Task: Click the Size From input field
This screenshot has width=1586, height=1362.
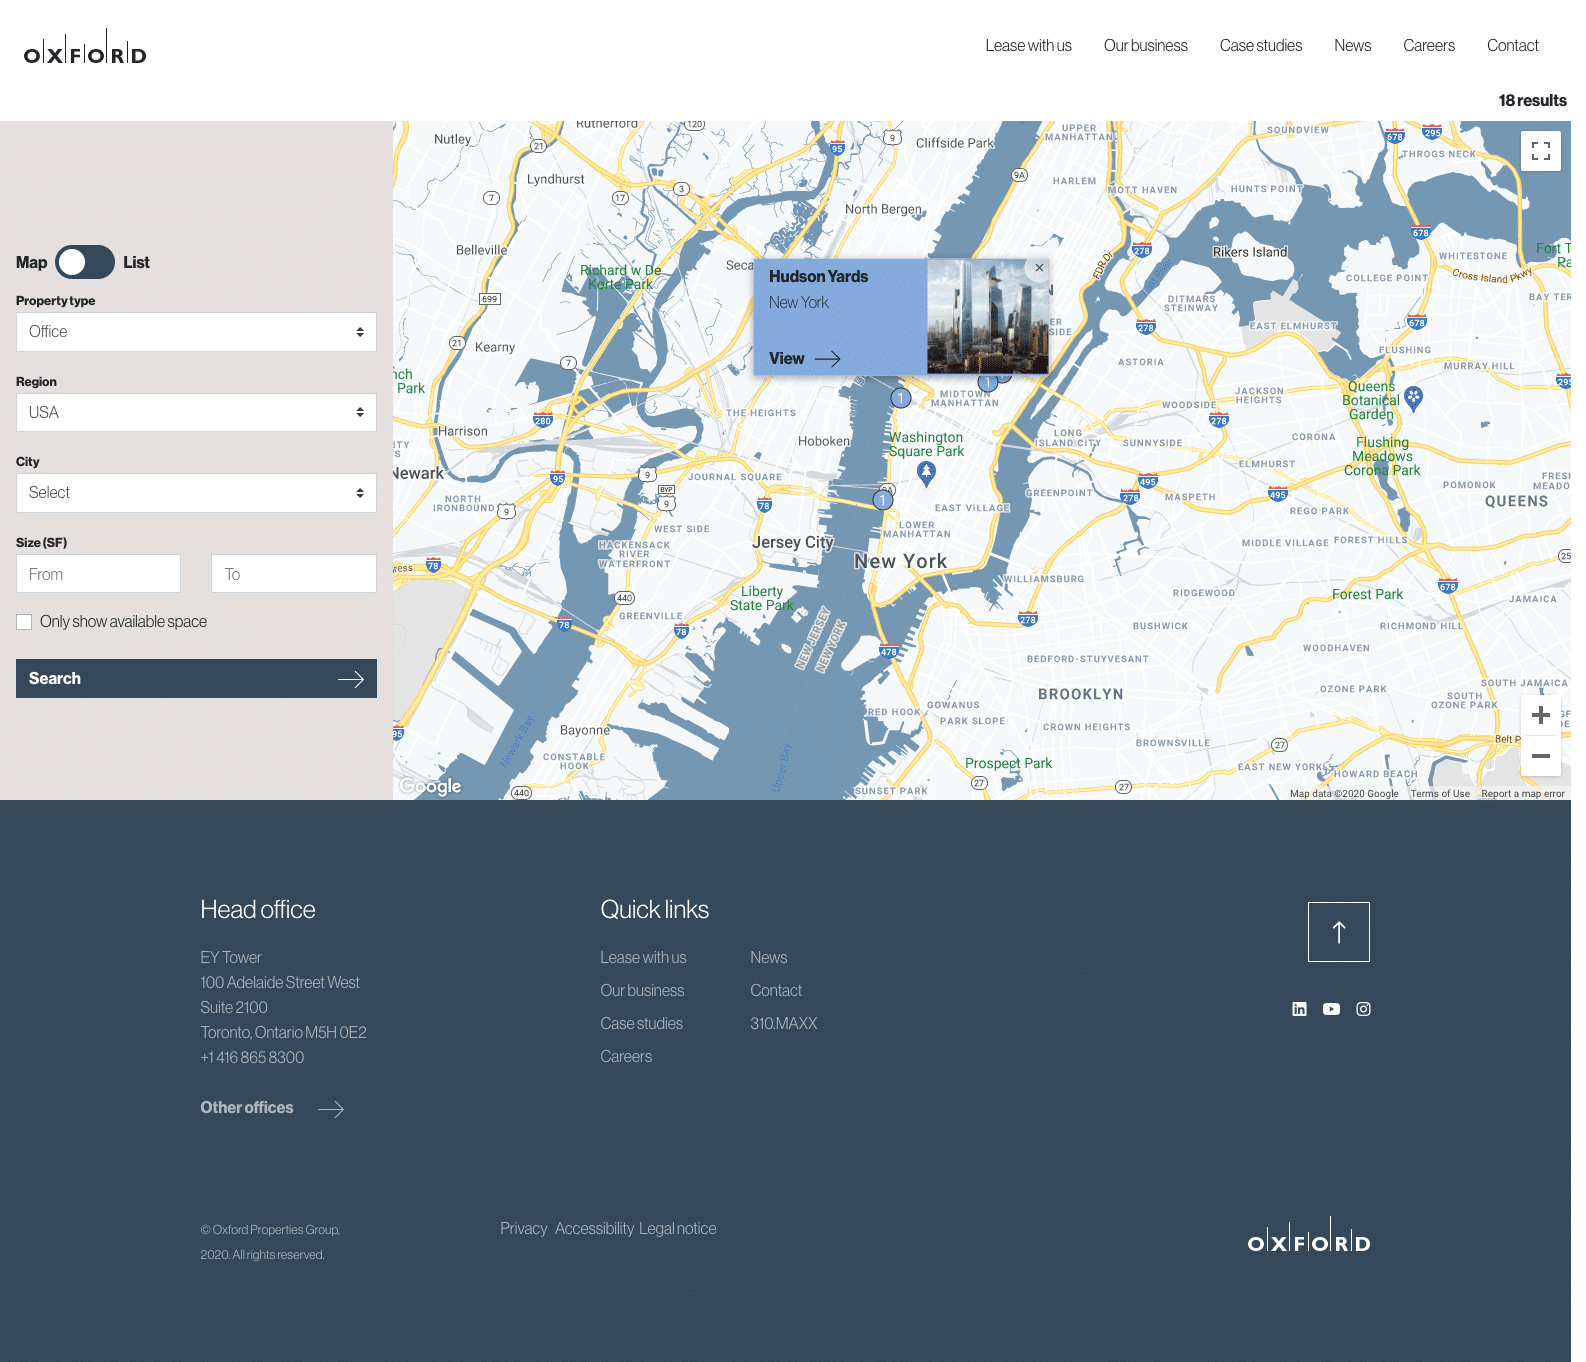Action: [x=98, y=574]
